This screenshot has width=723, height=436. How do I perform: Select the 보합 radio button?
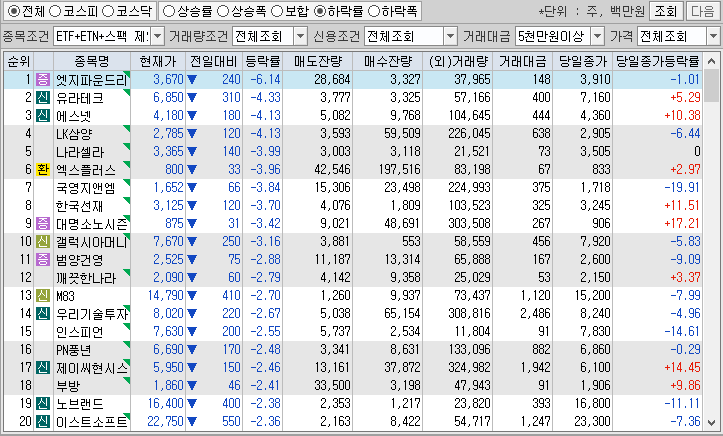coord(277,11)
